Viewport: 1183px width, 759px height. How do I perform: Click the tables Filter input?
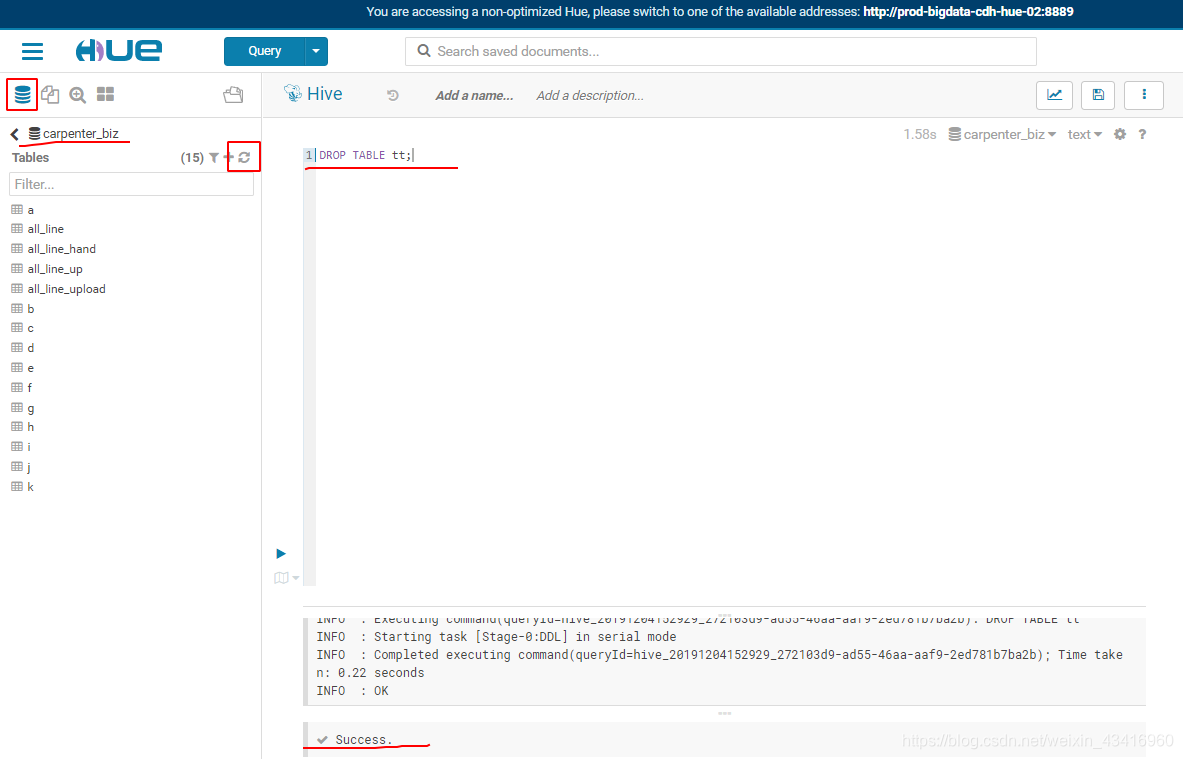(x=131, y=184)
